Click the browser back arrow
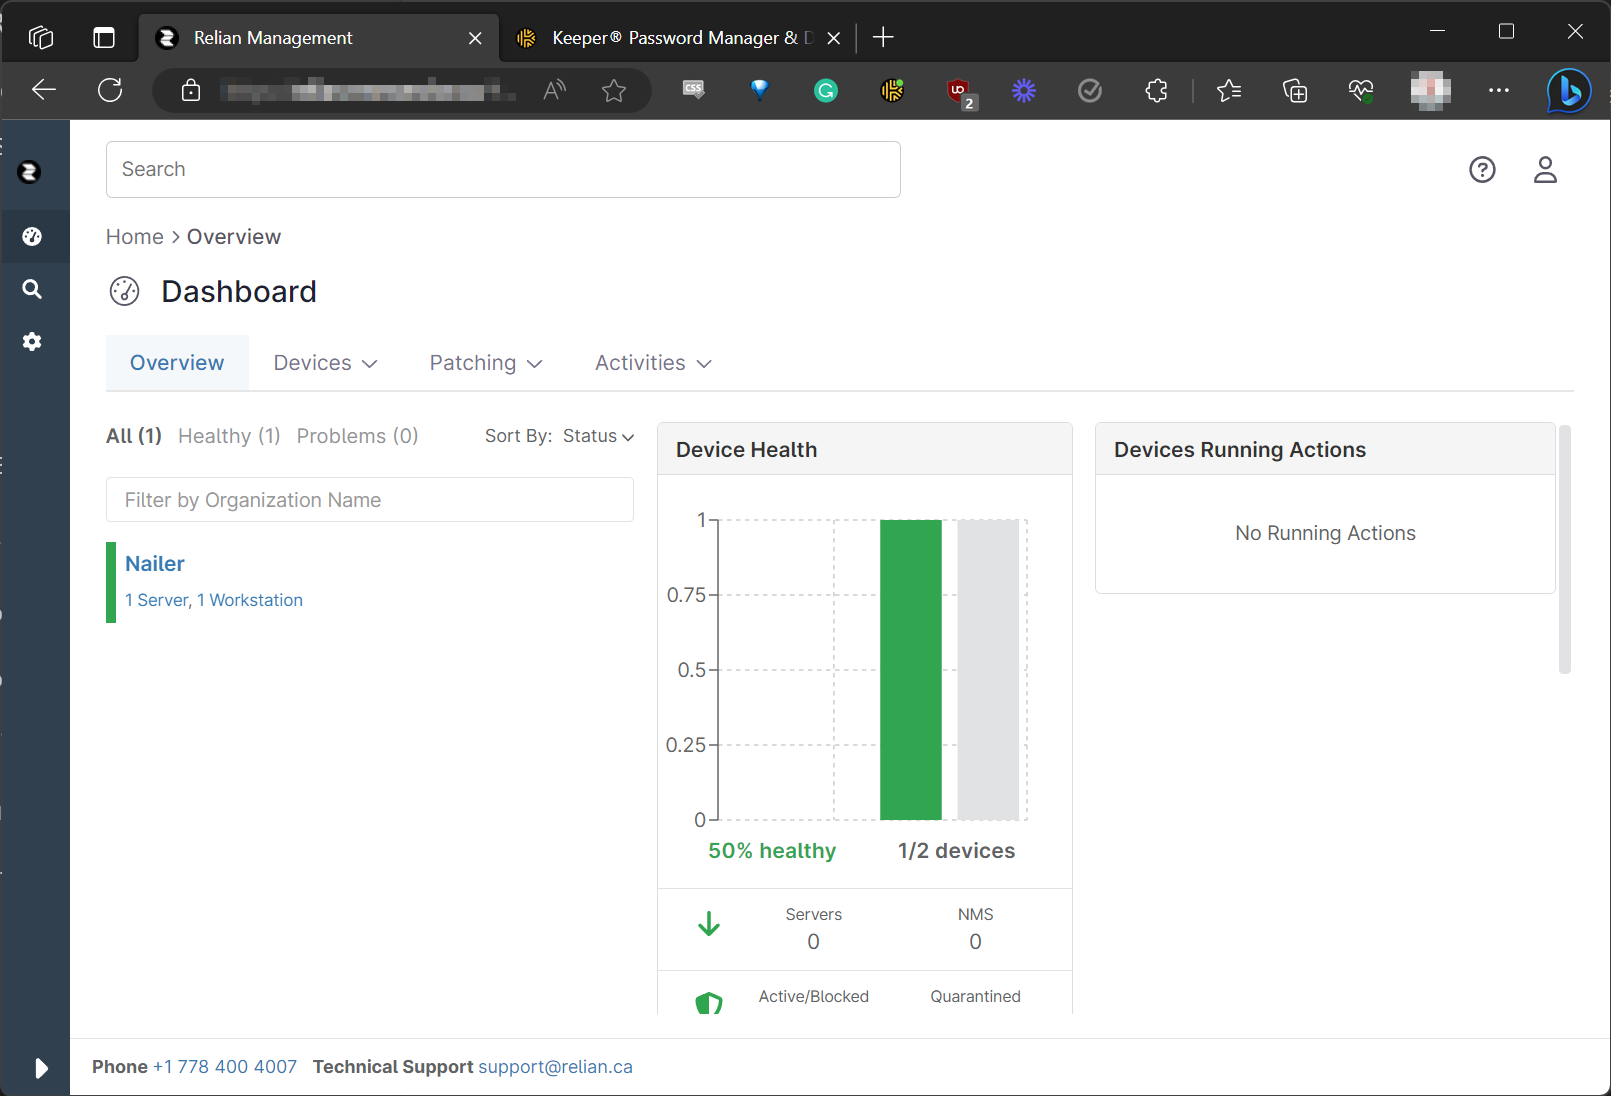1611x1096 pixels. click(44, 90)
